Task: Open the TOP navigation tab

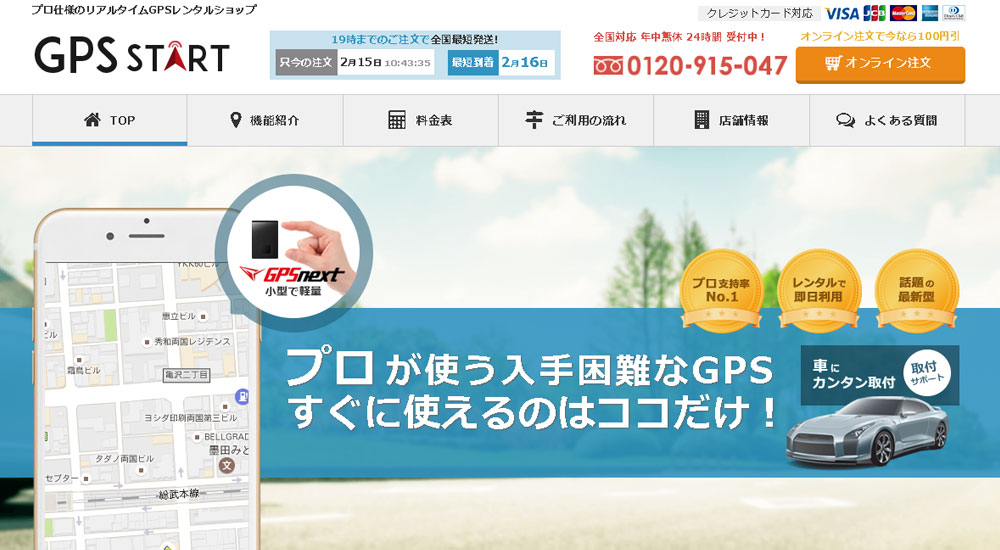Action: click(x=110, y=120)
